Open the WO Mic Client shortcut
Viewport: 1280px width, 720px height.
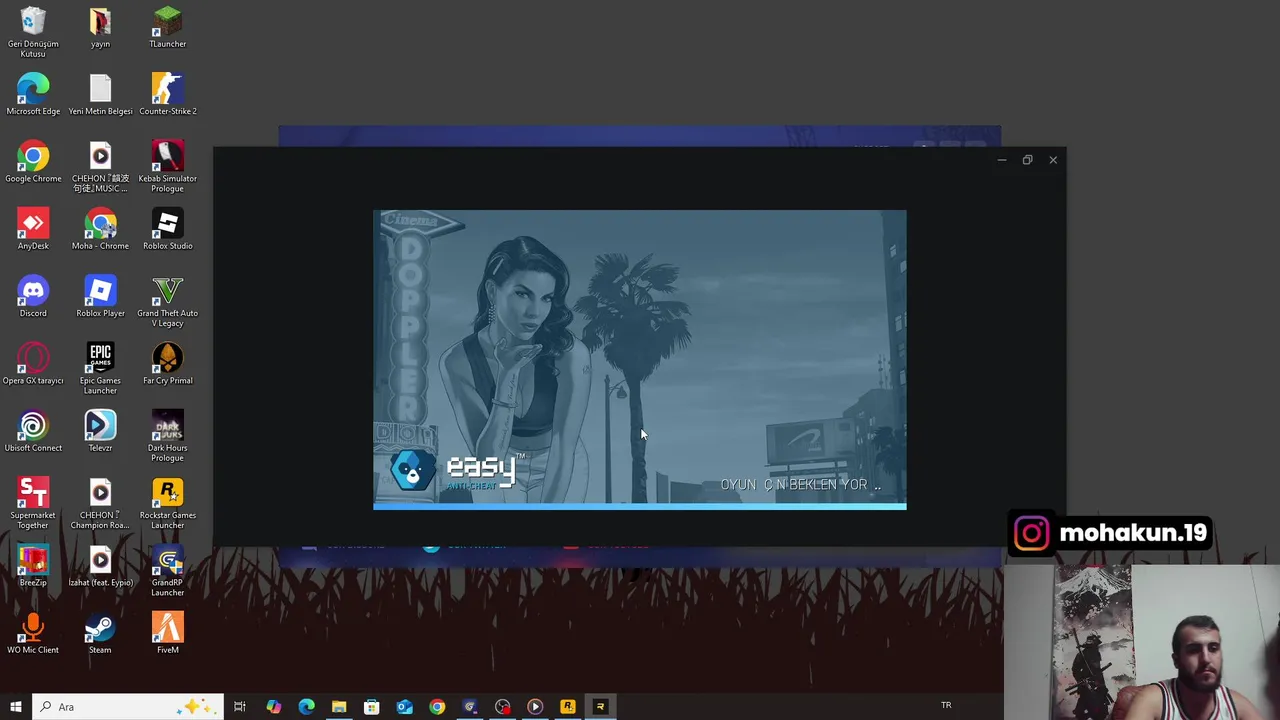33,632
